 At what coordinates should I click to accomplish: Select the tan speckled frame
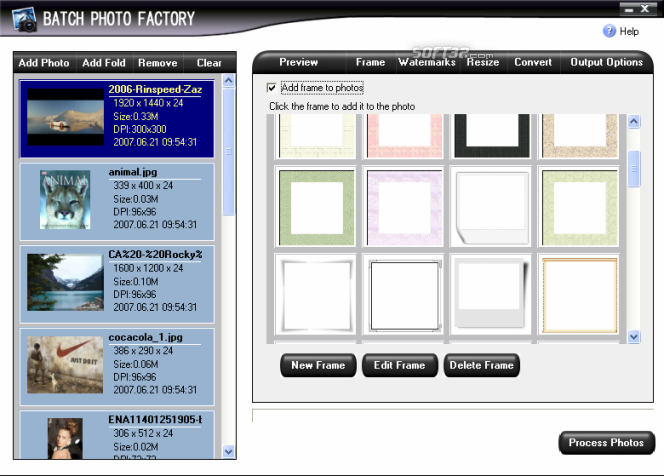point(579,136)
